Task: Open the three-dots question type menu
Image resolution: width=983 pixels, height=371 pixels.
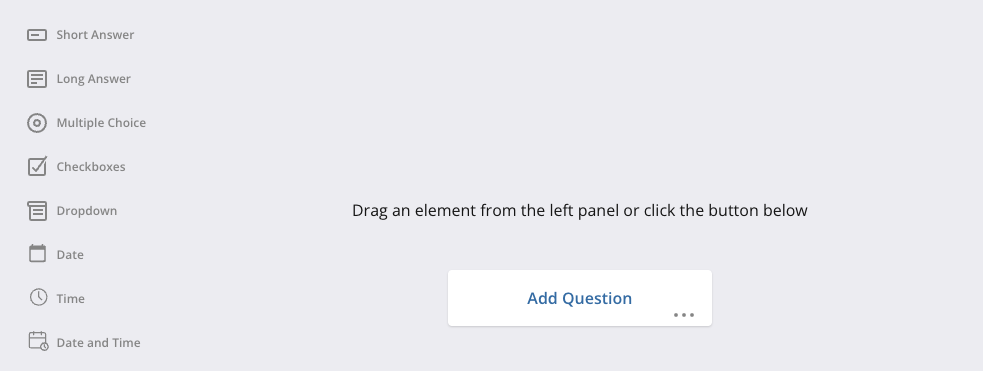Action: click(x=684, y=315)
